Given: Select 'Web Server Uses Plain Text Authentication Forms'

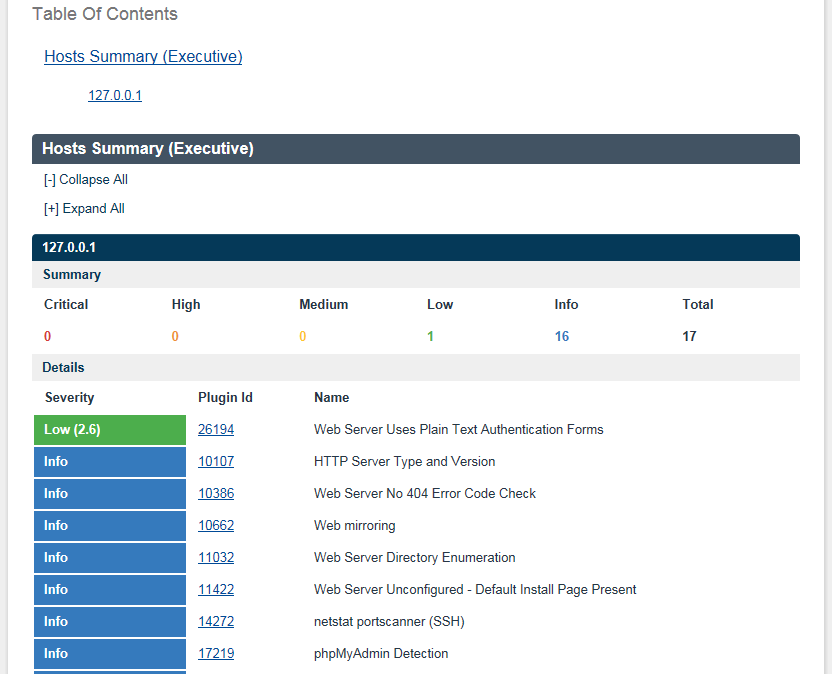Looking at the screenshot, I should click(x=458, y=429).
